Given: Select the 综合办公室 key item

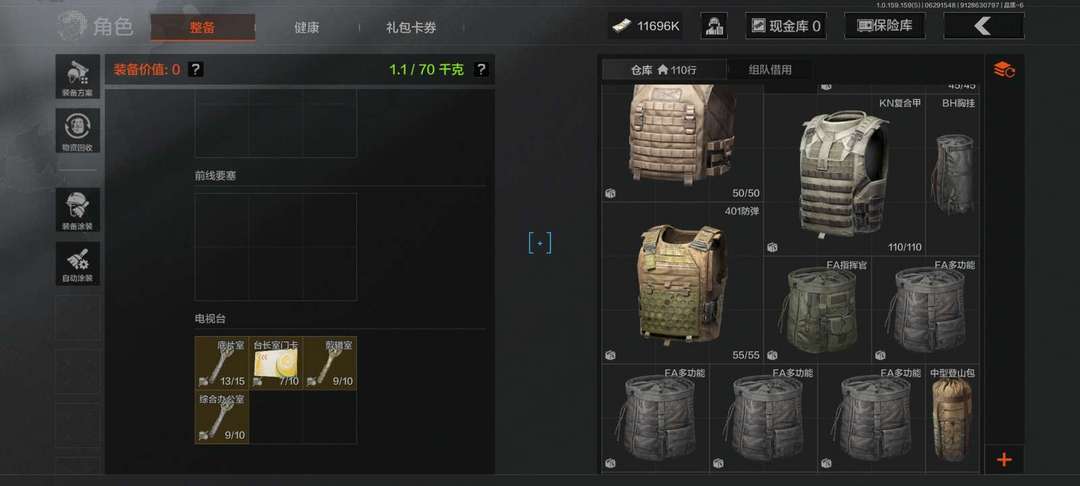Looking at the screenshot, I should coord(222,417).
